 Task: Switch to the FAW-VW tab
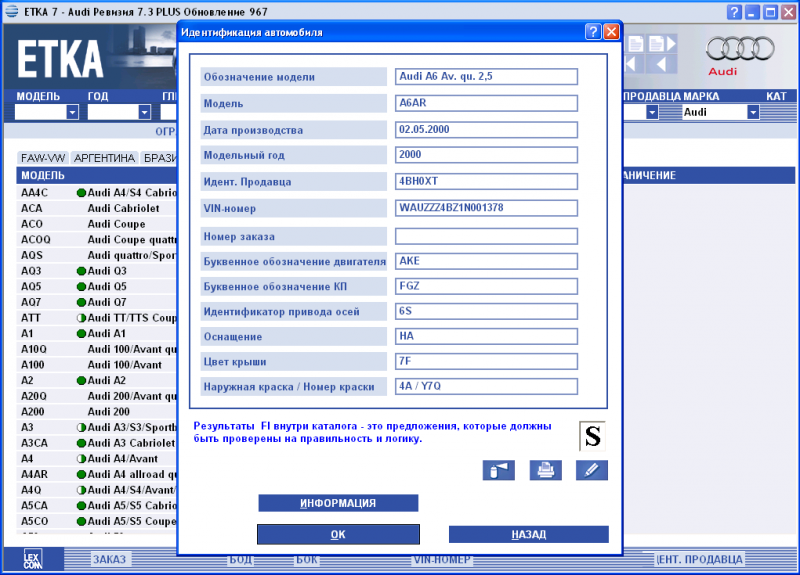[43, 158]
